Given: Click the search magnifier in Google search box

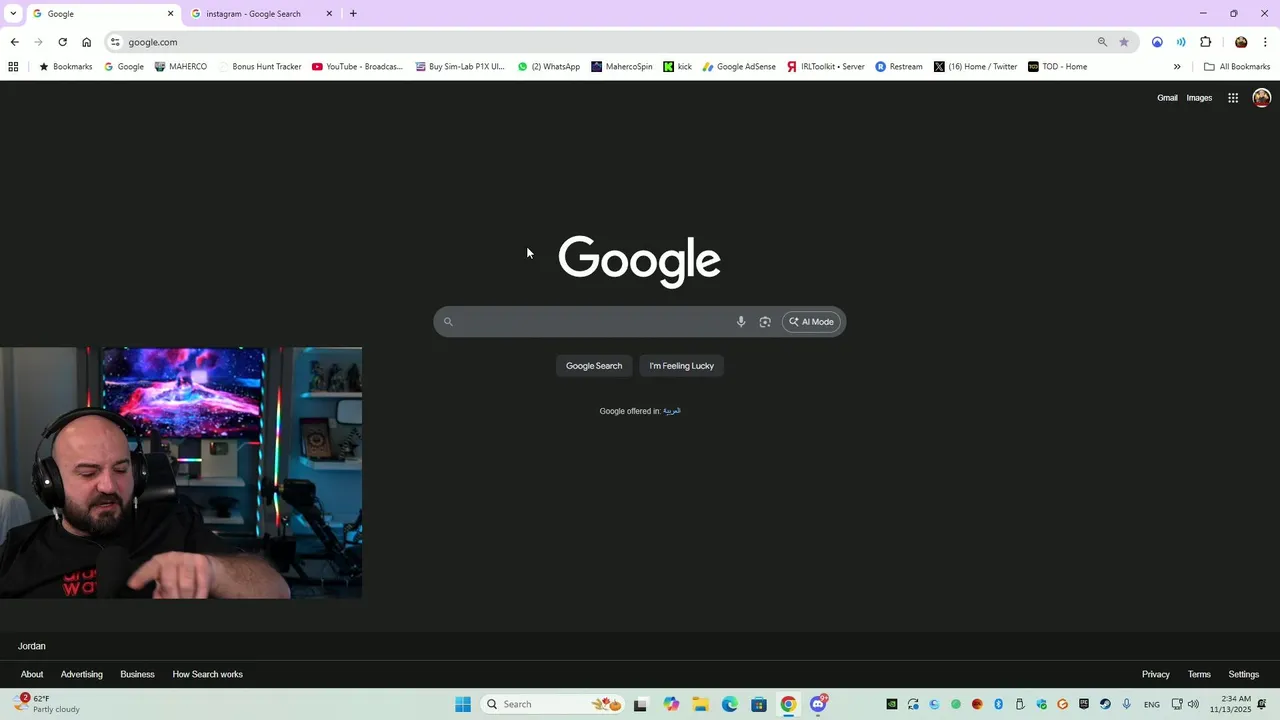Looking at the screenshot, I should tap(448, 322).
